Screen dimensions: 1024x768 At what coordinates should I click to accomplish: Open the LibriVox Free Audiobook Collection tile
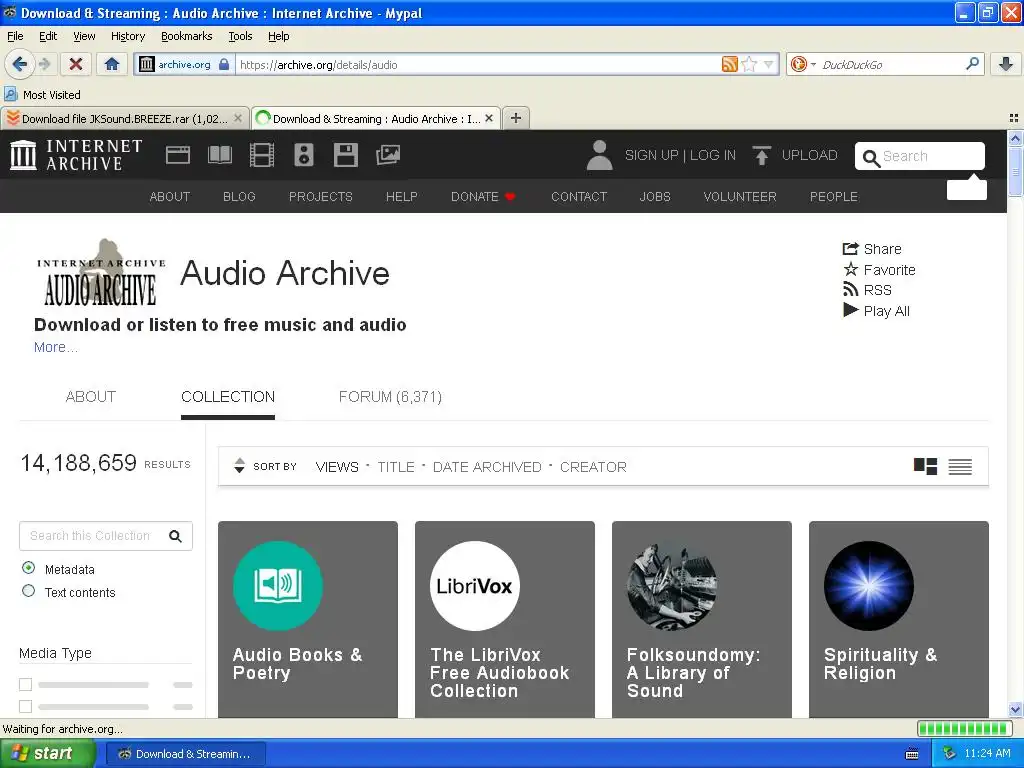click(505, 619)
